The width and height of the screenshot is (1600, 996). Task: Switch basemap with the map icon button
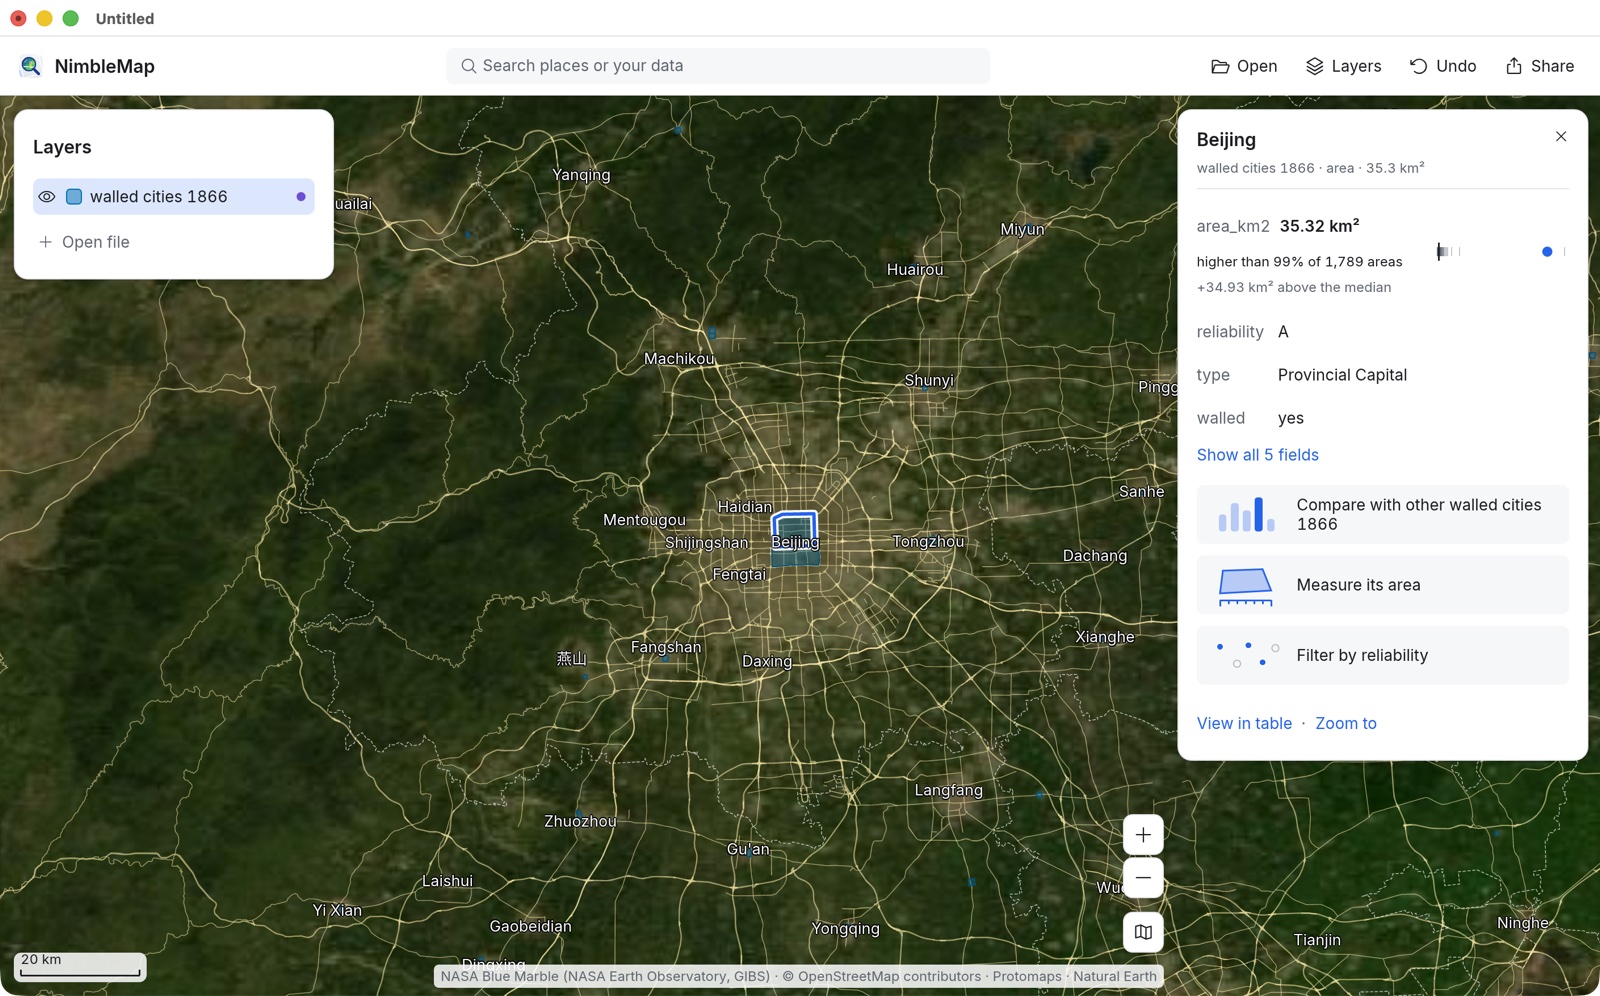[1143, 932]
